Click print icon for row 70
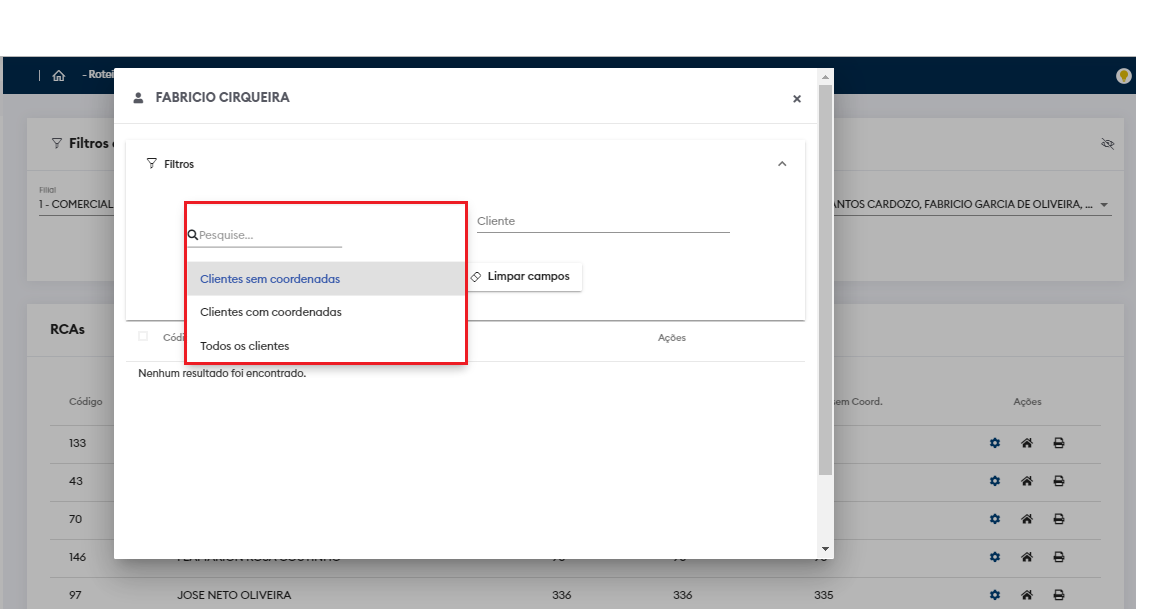1152x609 pixels. [1059, 519]
